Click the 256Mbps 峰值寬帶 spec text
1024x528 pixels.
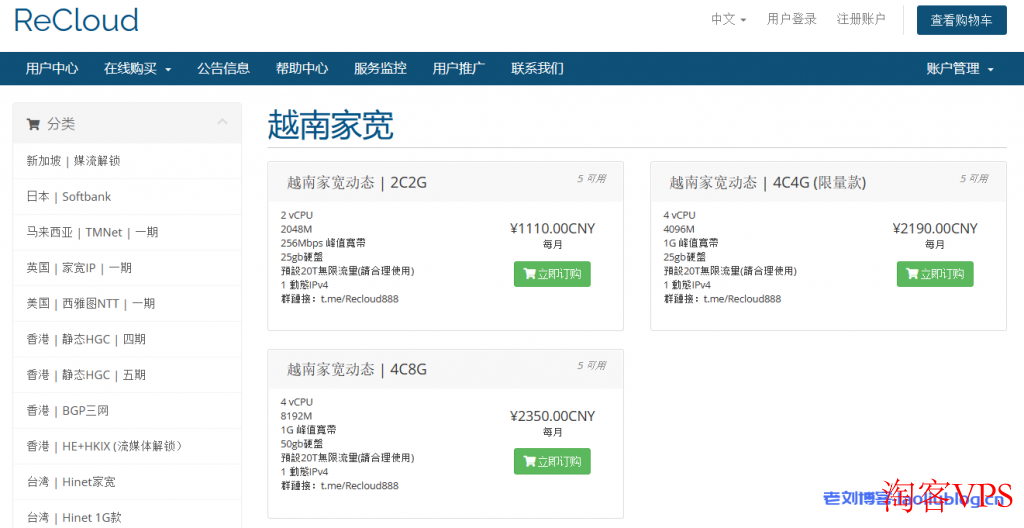323,243
